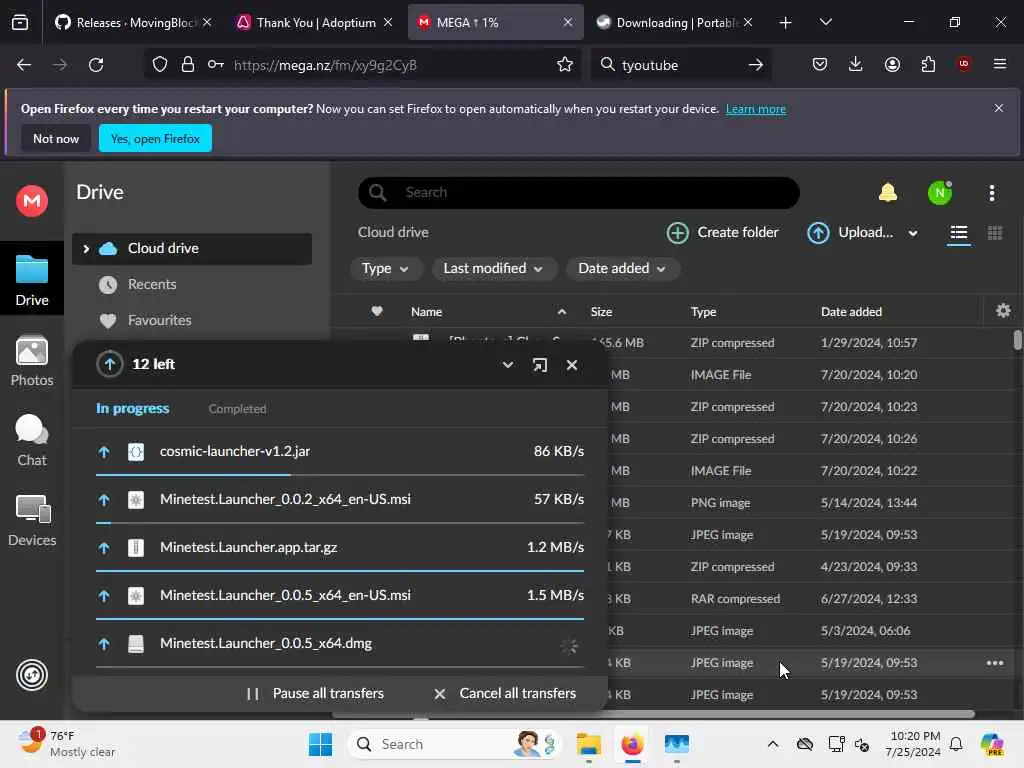Open the three-dot MEGA menu beside avatar
Image resolution: width=1024 pixels, height=768 pixels.
point(991,193)
